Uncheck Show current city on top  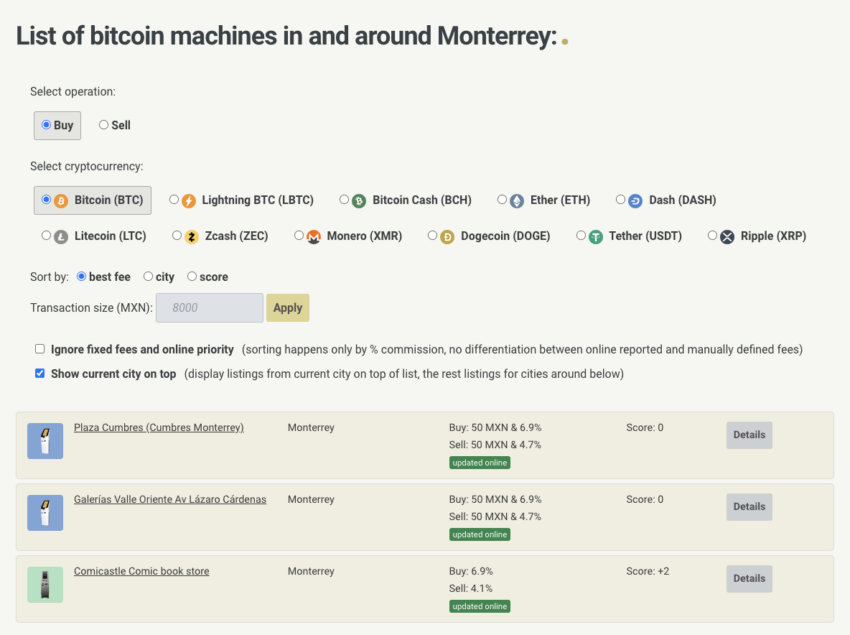[x=40, y=373]
